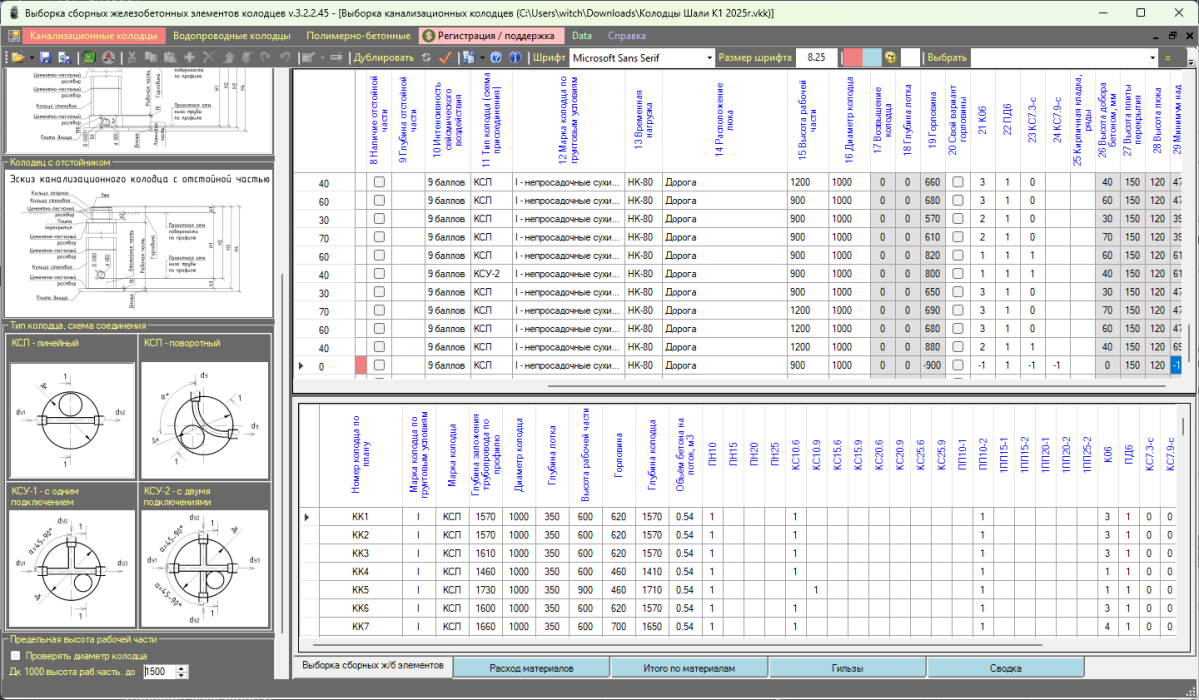Click the red AutoCAD export icon

tap(108, 58)
